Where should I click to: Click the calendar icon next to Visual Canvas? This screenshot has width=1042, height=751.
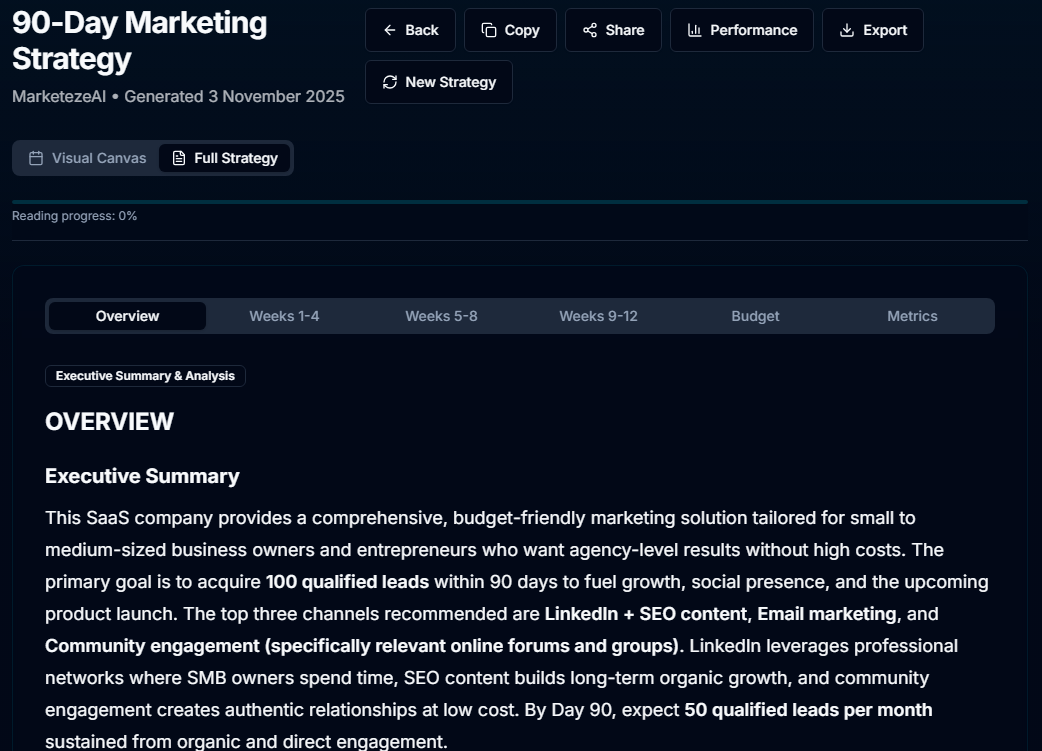tap(35, 157)
